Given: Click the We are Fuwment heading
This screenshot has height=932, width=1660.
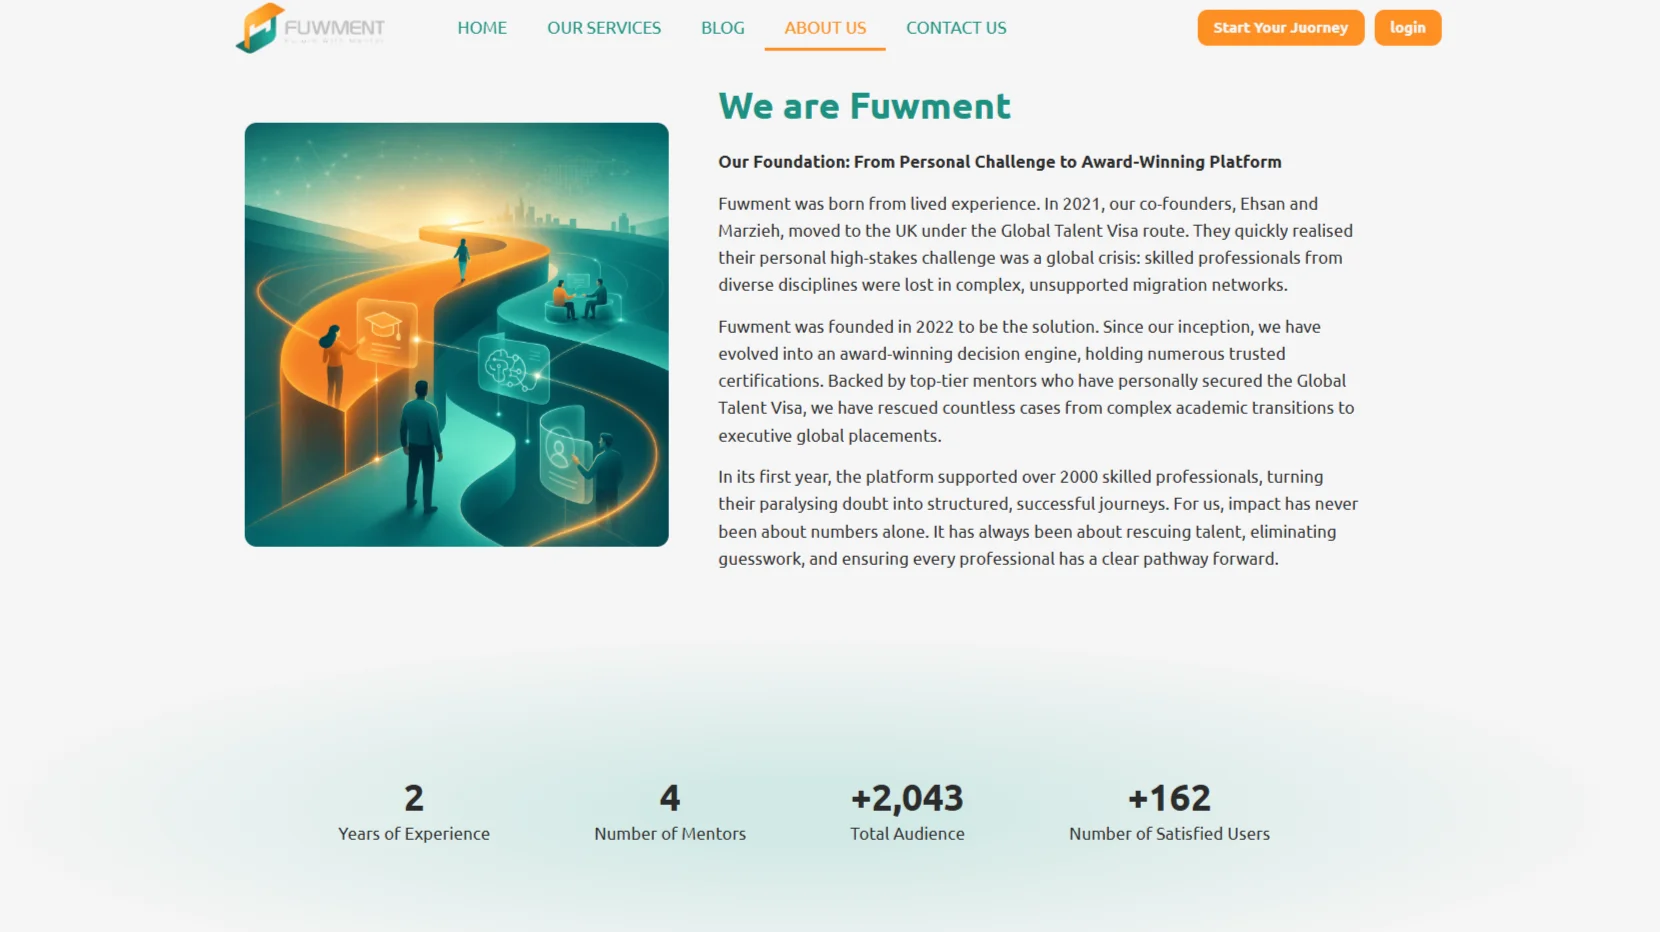Looking at the screenshot, I should point(864,106).
